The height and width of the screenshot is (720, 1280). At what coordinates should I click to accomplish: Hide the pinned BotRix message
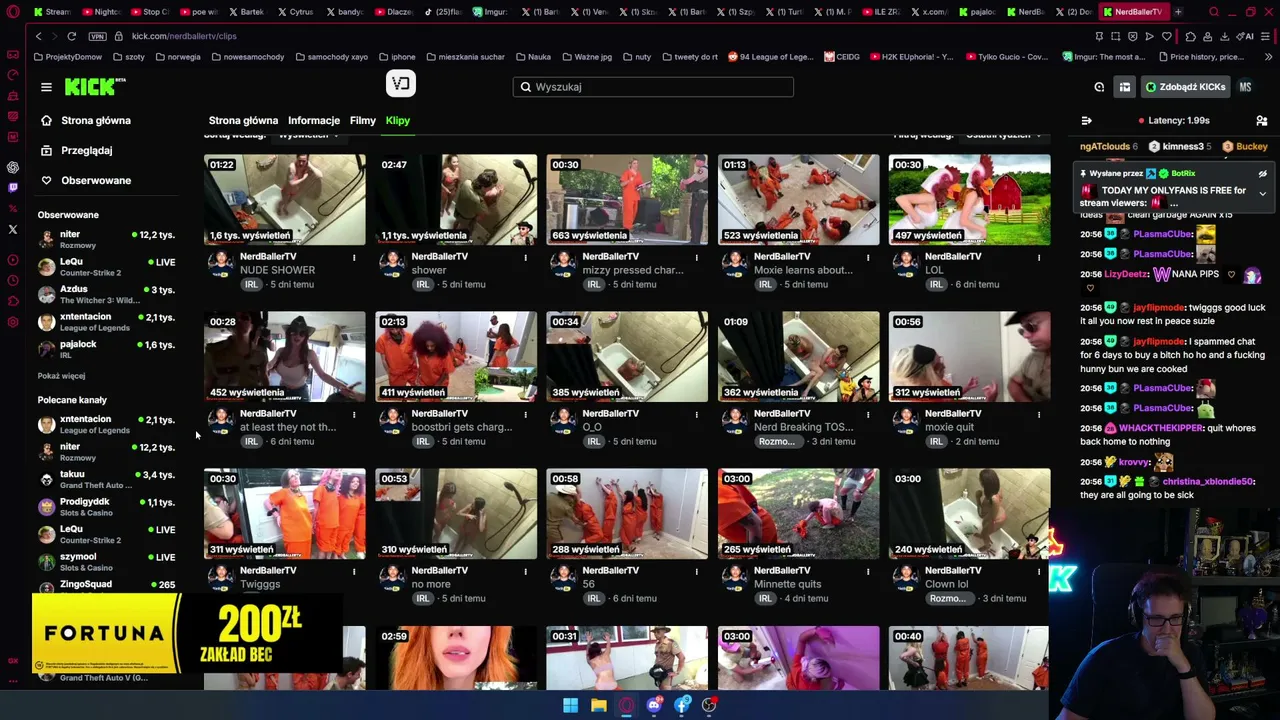click(x=1262, y=174)
